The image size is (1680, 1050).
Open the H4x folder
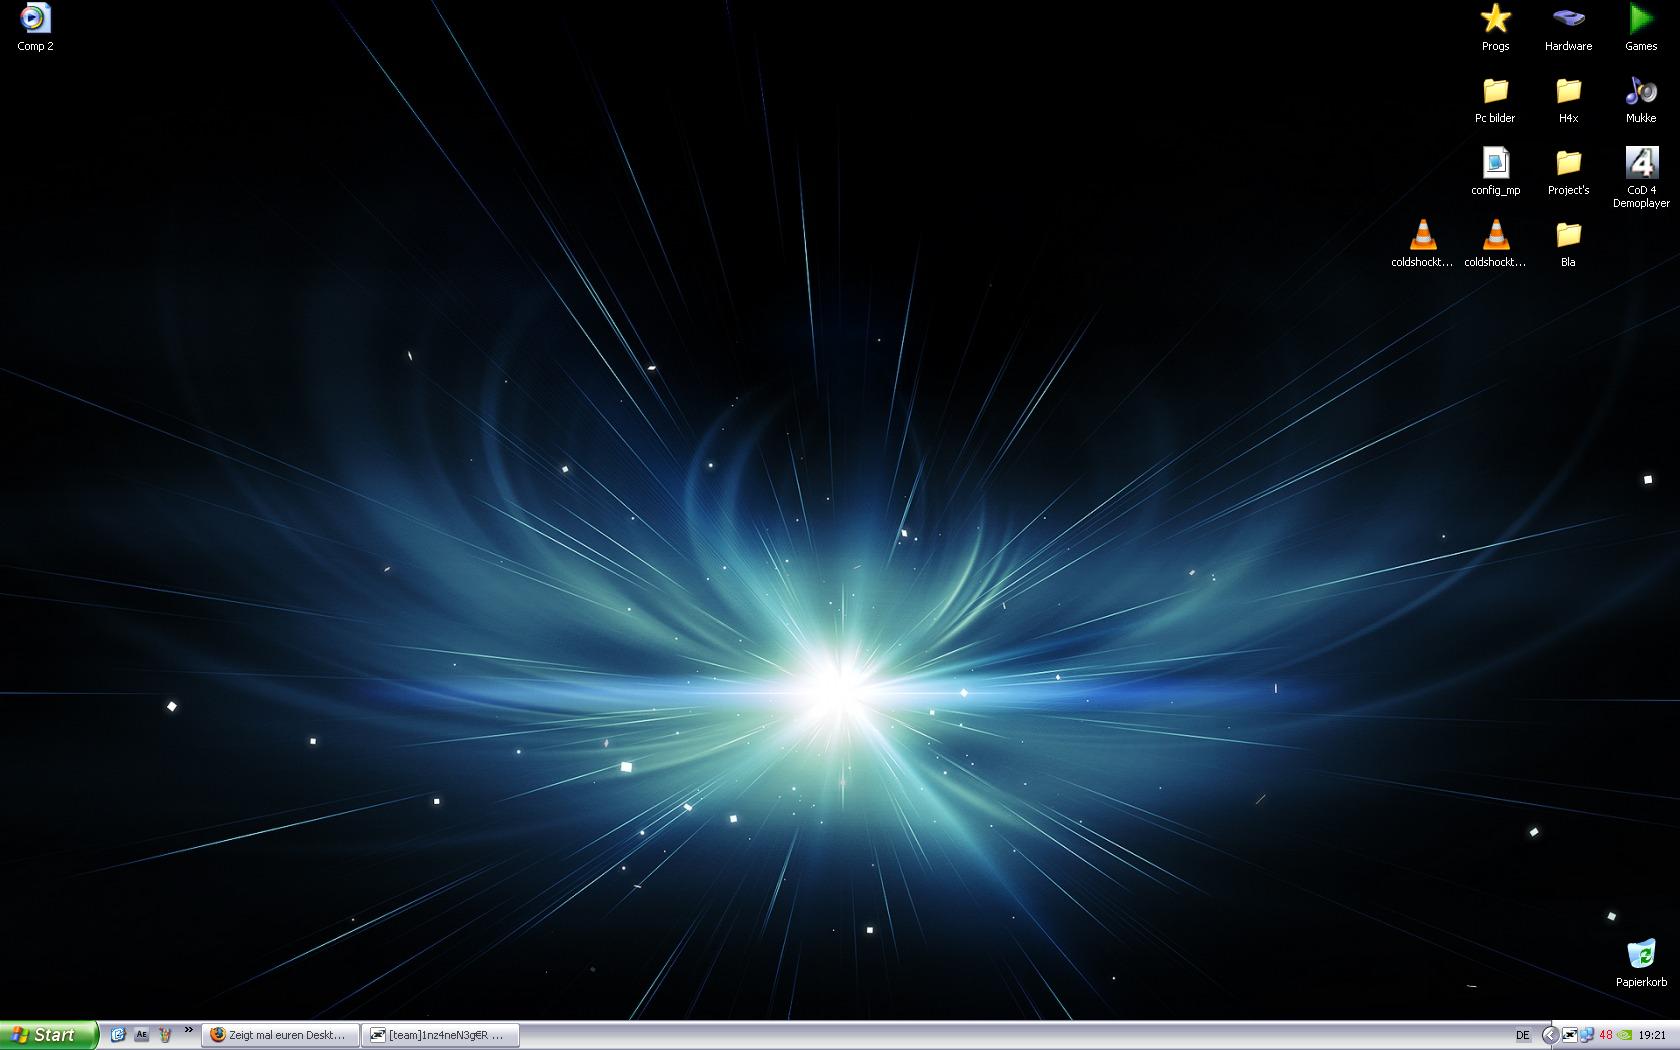click(1568, 100)
